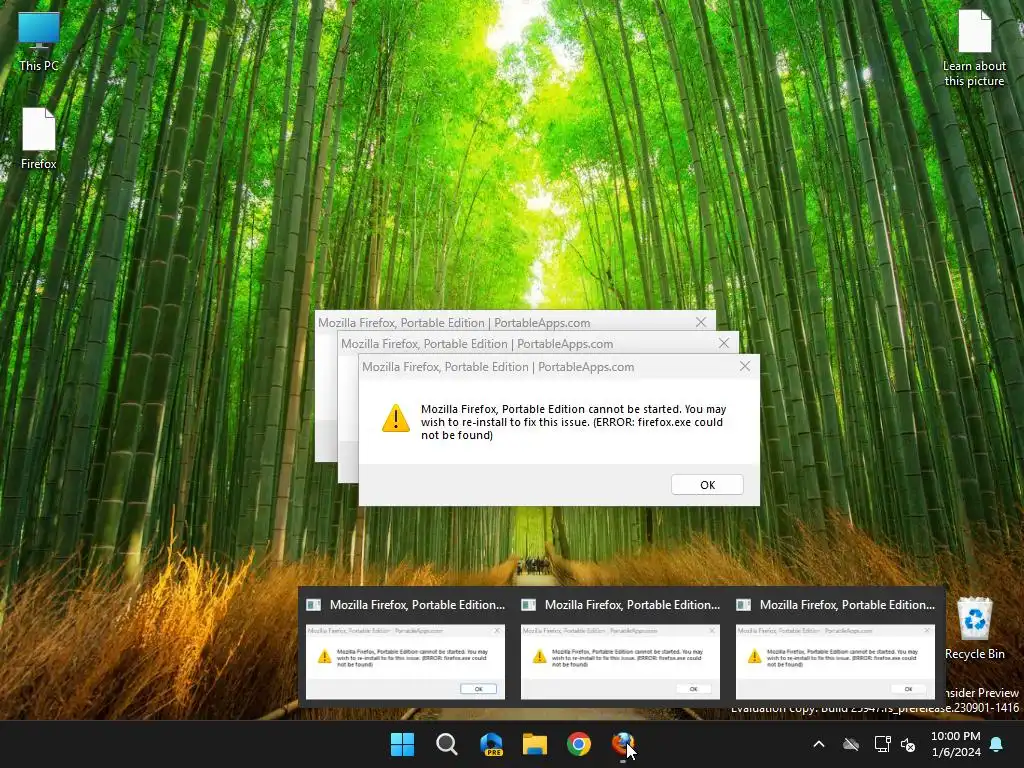Select the Recycle Bin desktop icon
The width and height of the screenshot is (1024, 768).
[x=974, y=628]
